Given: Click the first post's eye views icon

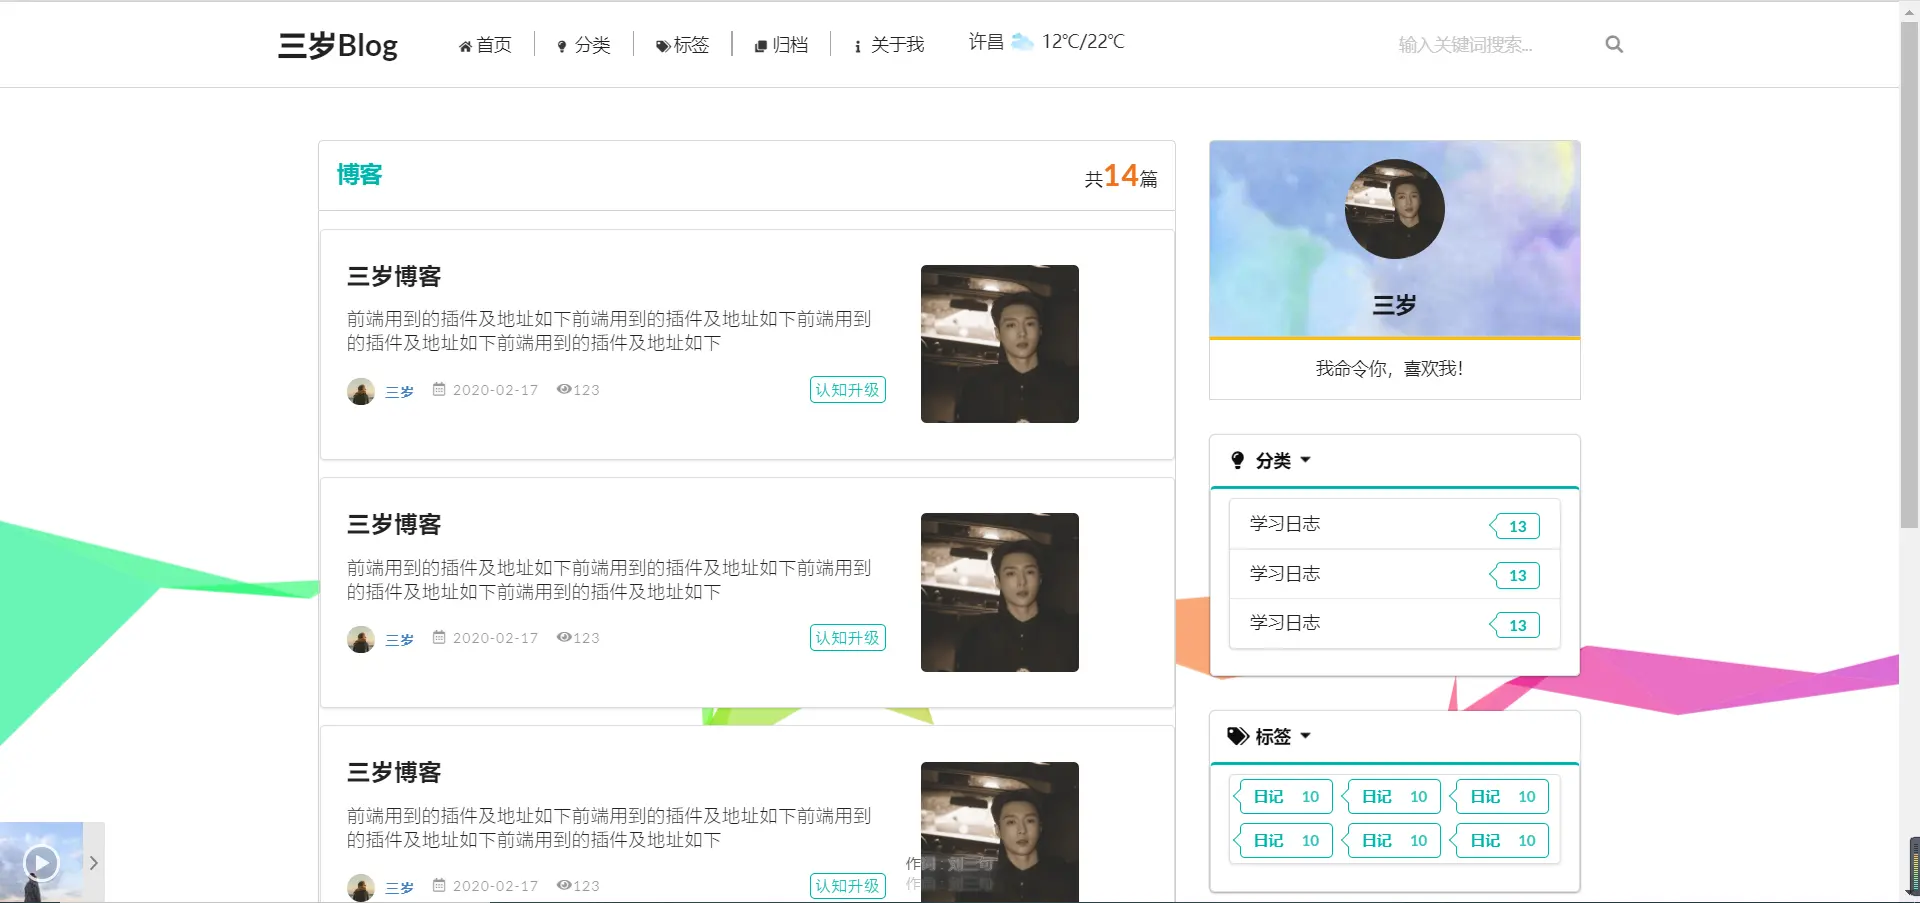Looking at the screenshot, I should pos(564,389).
